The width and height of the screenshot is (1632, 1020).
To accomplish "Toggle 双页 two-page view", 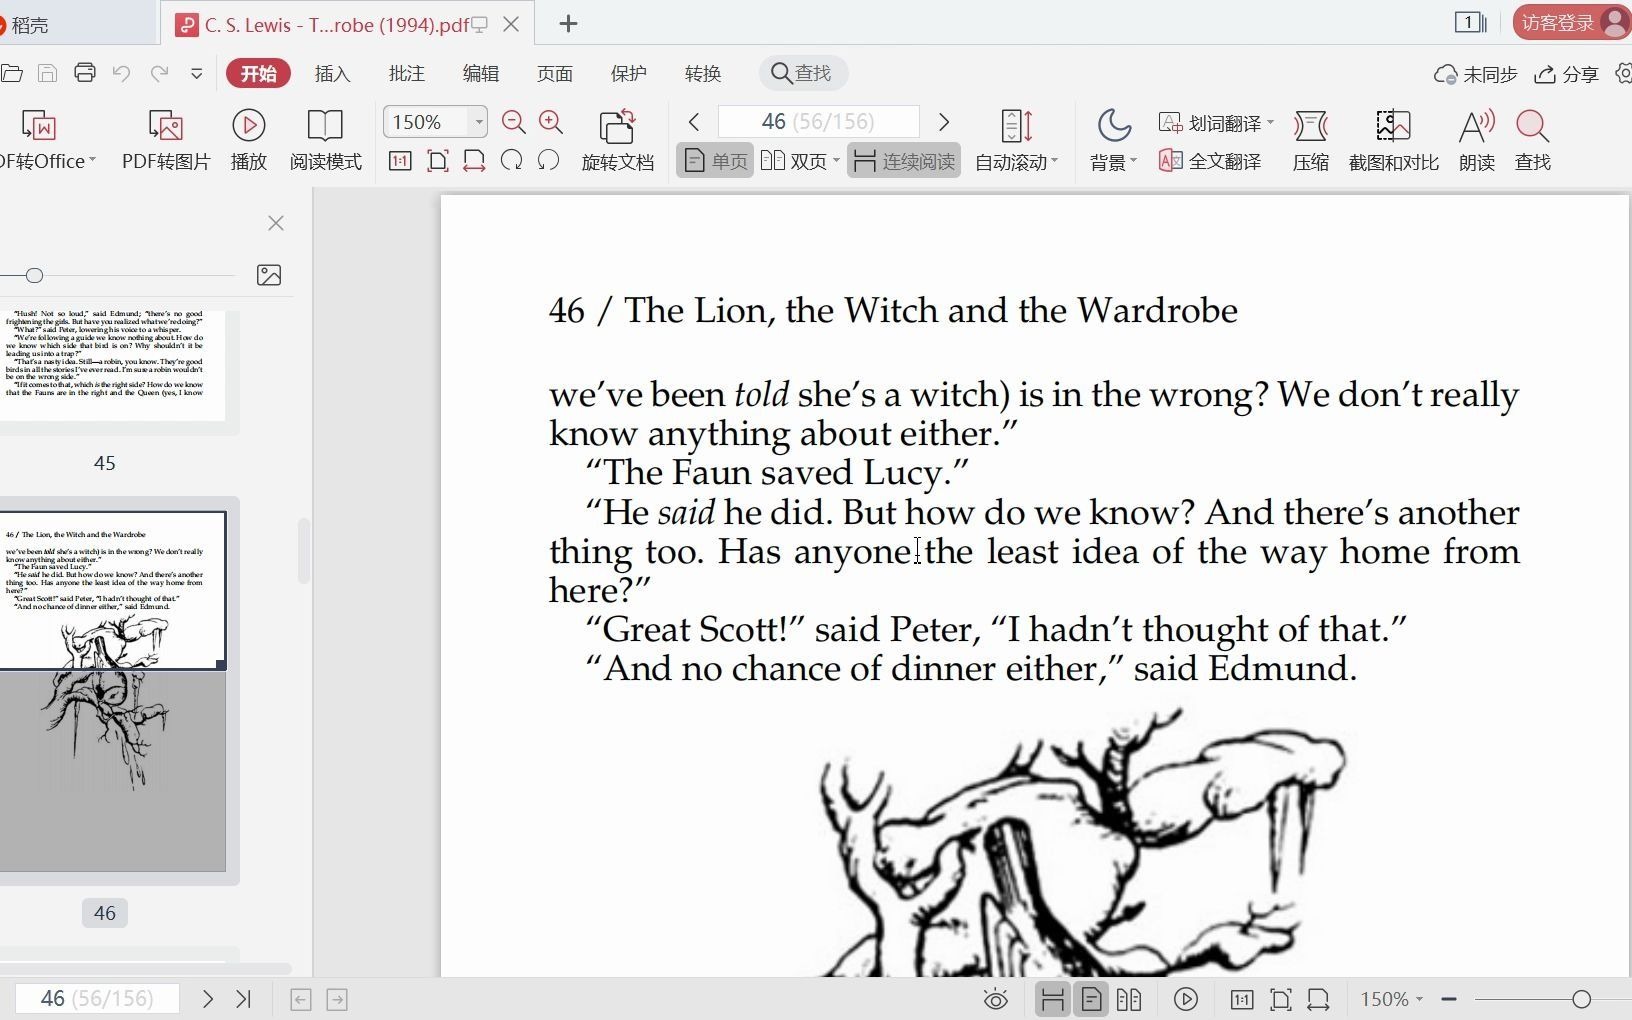I will click(x=795, y=161).
